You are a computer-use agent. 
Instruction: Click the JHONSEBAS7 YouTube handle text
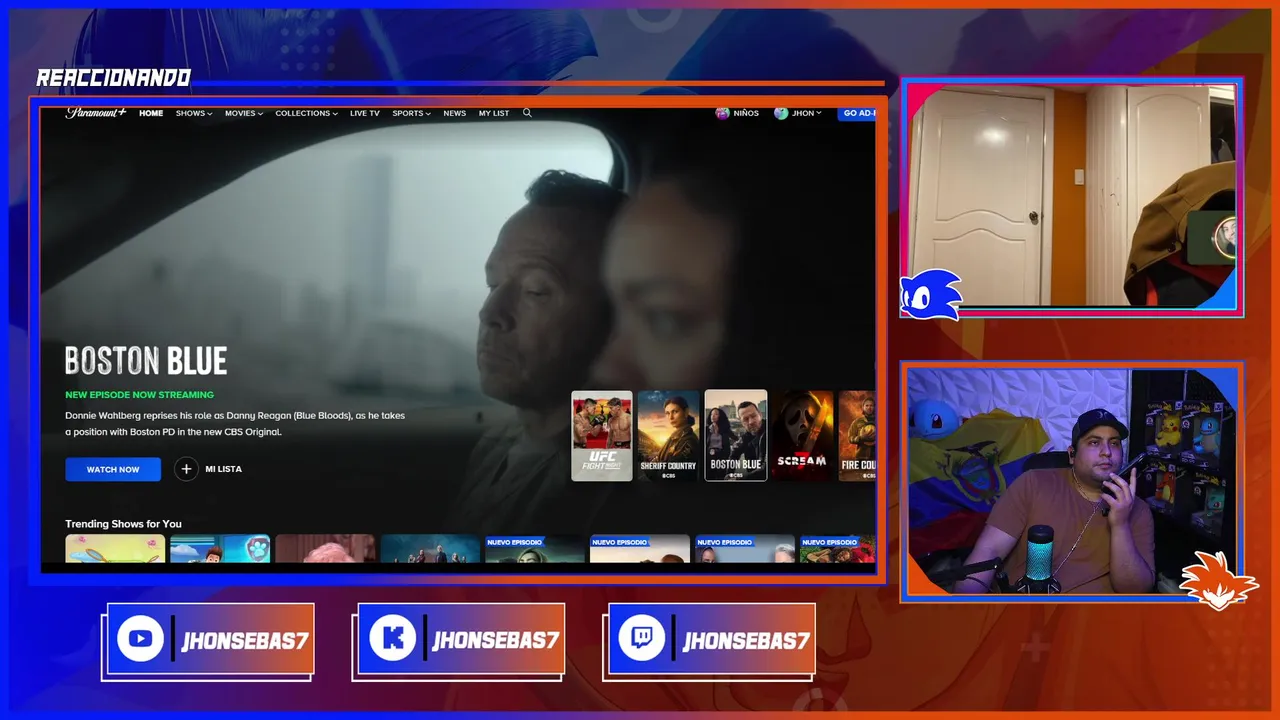pyautogui.click(x=245, y=641)
